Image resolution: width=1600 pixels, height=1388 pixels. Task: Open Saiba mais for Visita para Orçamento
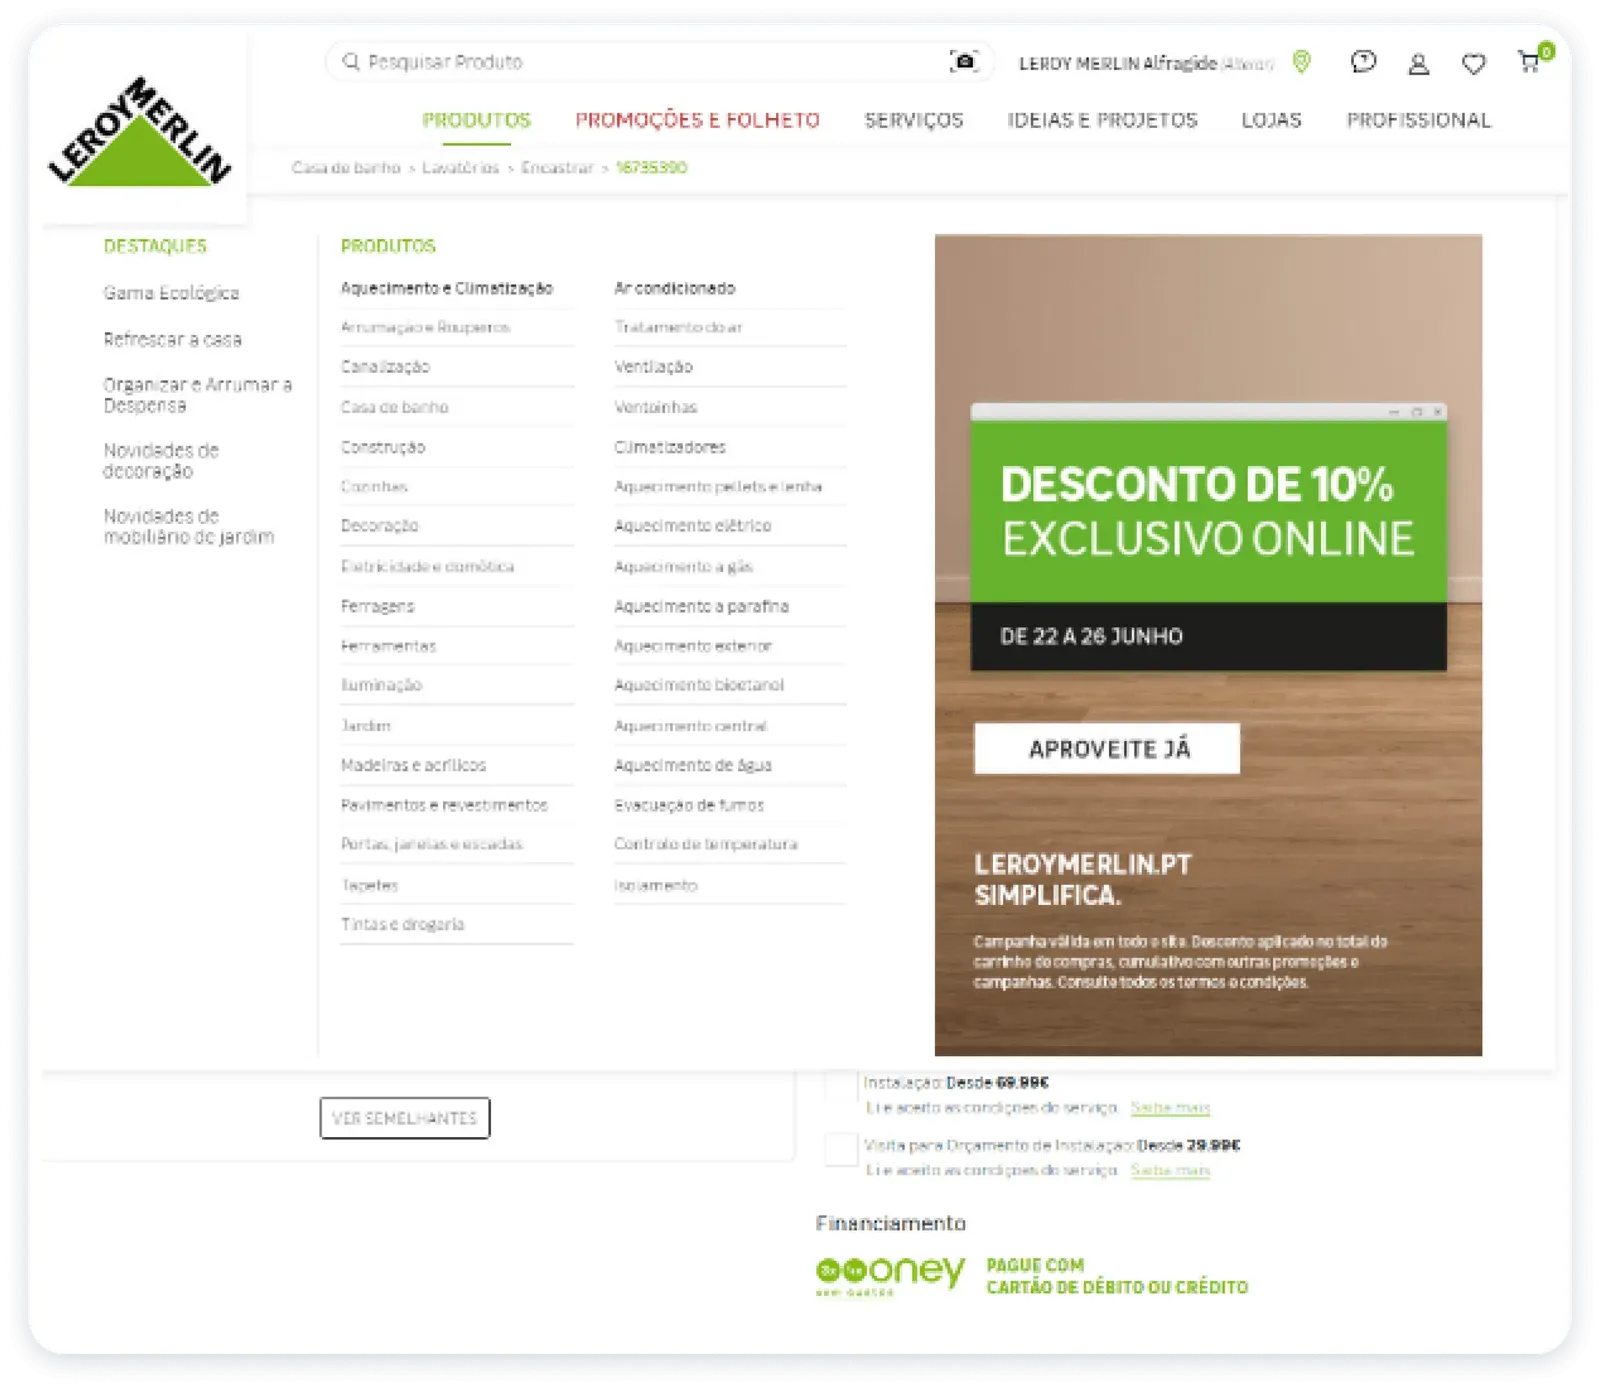1170,1170
